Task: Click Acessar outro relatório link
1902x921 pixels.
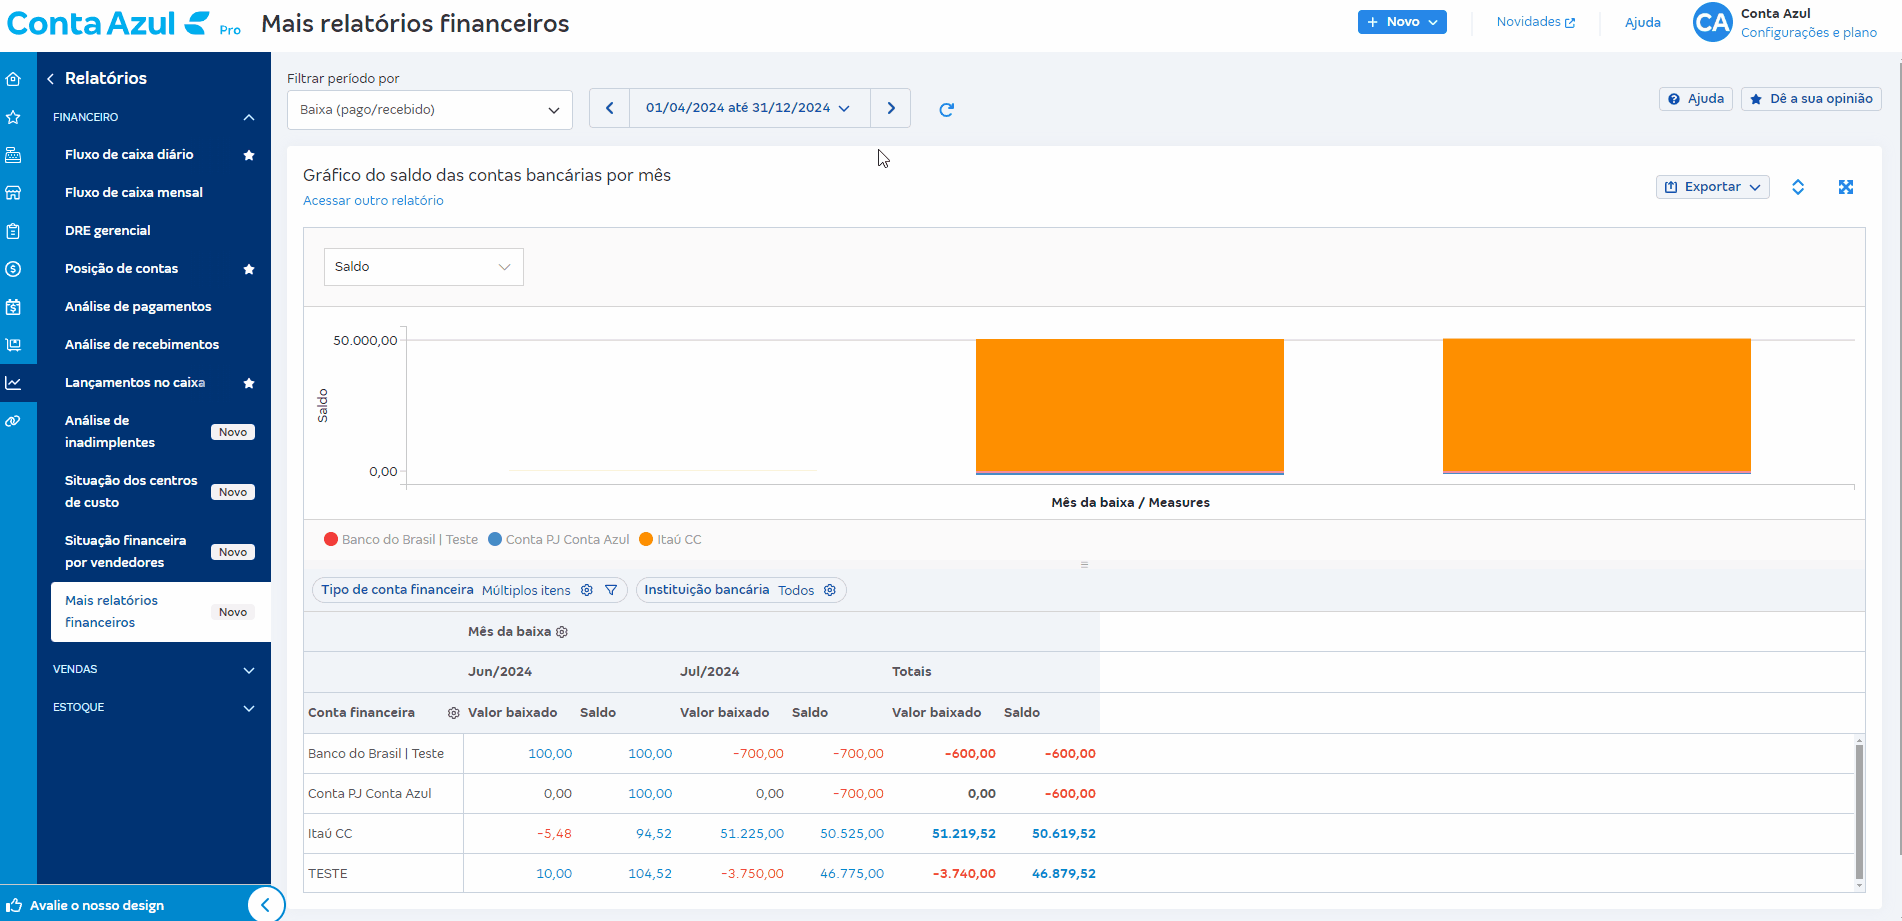Action: (x=373, y=201)
